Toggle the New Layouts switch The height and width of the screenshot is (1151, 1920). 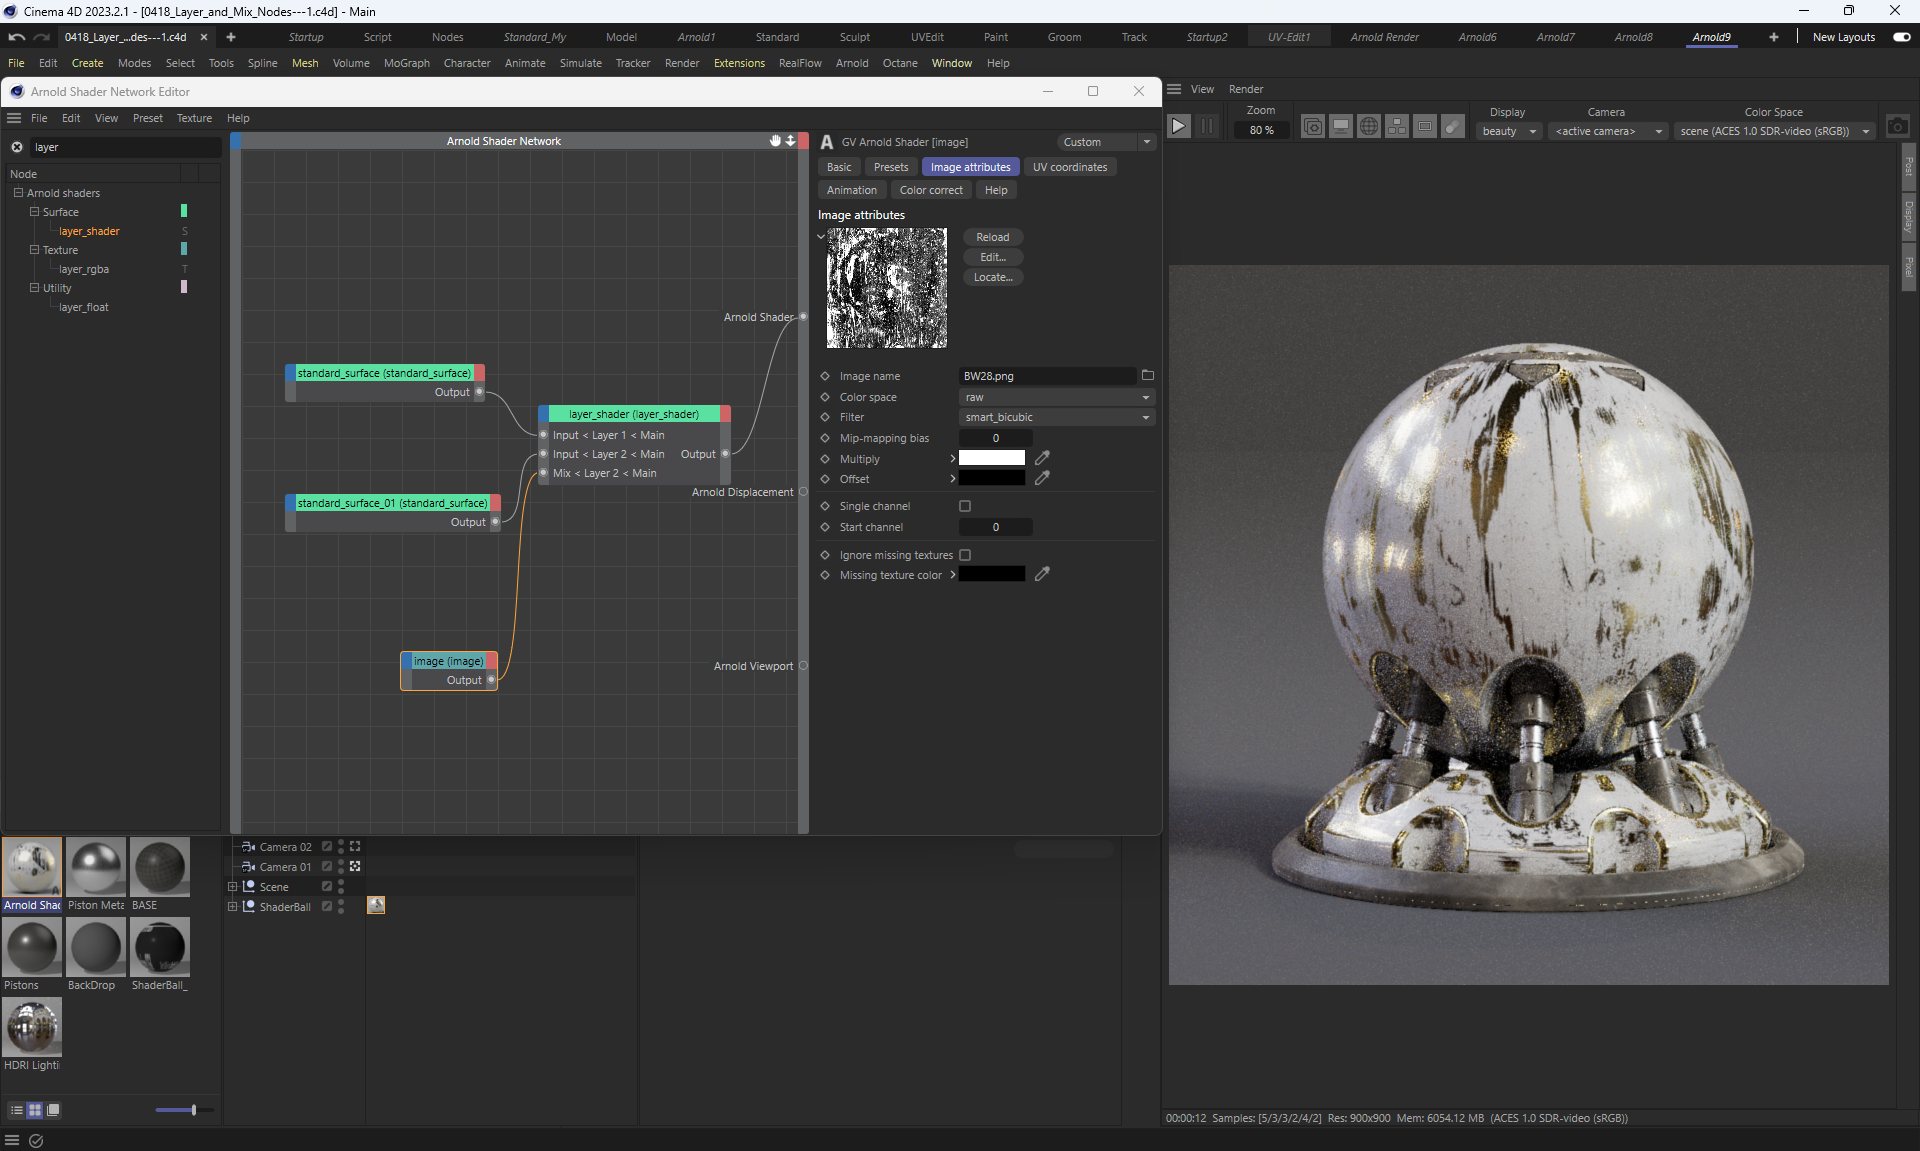pyautogui.click(x=1901, y=37)
